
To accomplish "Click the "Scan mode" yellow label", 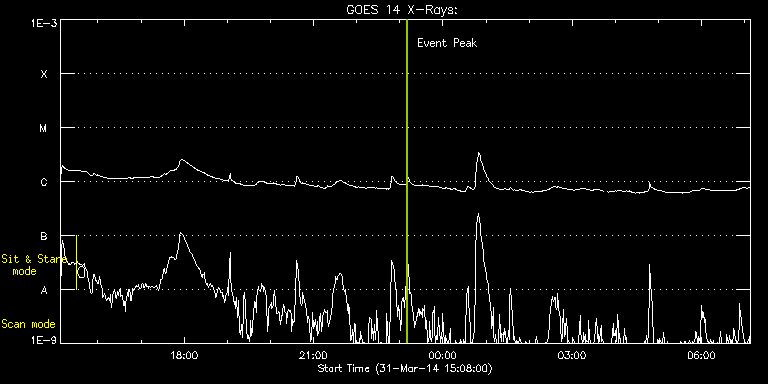I will [x=28, y=324].
